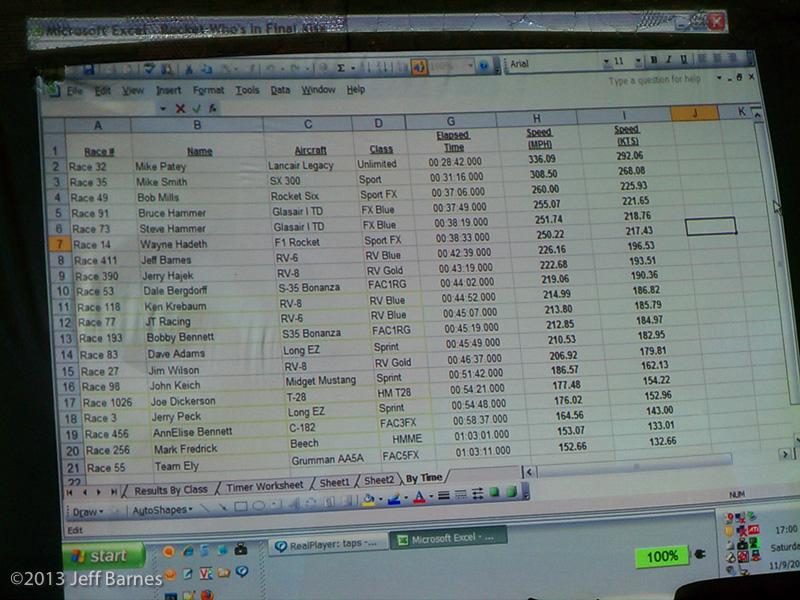Click the AutoSum sigma icon
The height and width of the screenshot is (600, 800).
click(x=341, y=68)
